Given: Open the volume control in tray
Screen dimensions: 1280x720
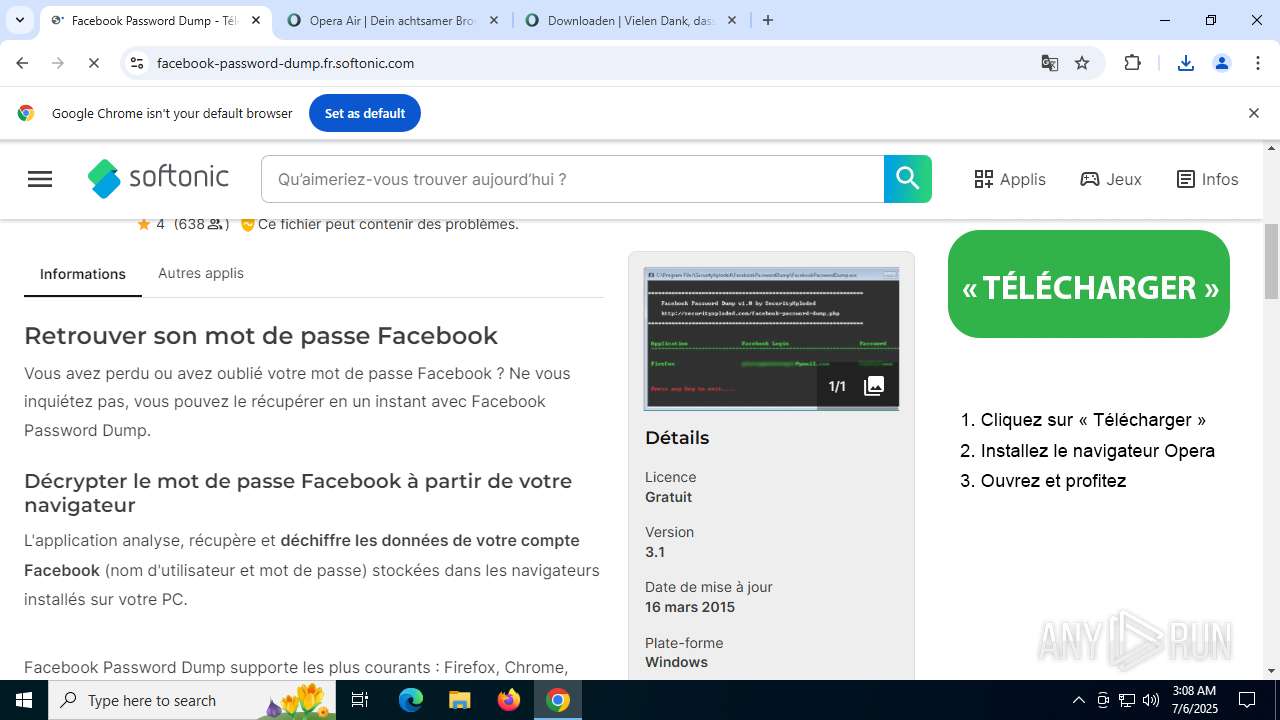Looking at the screenshot, I should tap(1151, 700).
